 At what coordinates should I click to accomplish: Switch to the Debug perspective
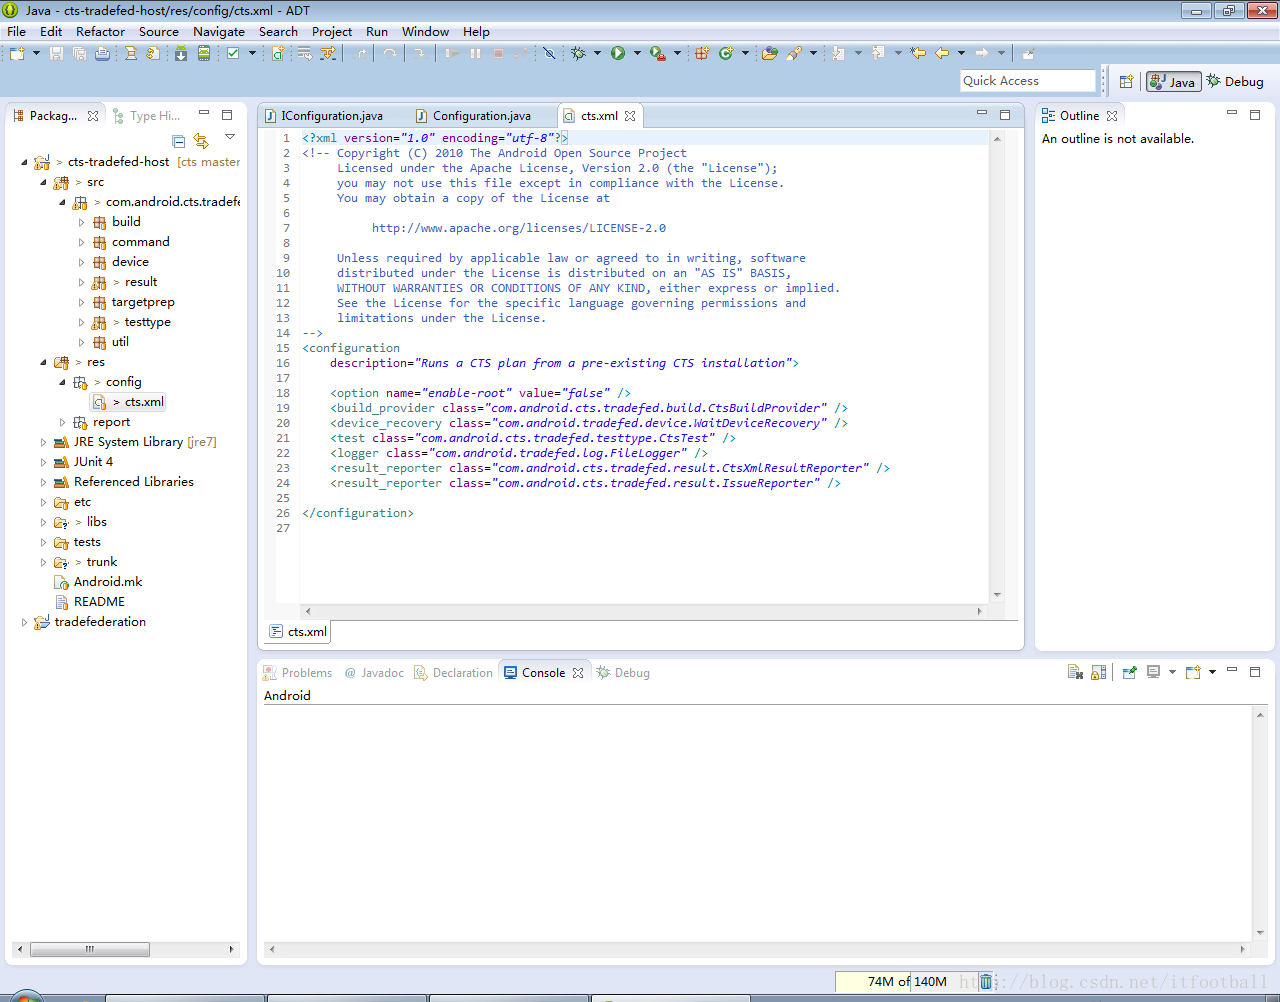pyautogui.click(x=1235, y=82)
